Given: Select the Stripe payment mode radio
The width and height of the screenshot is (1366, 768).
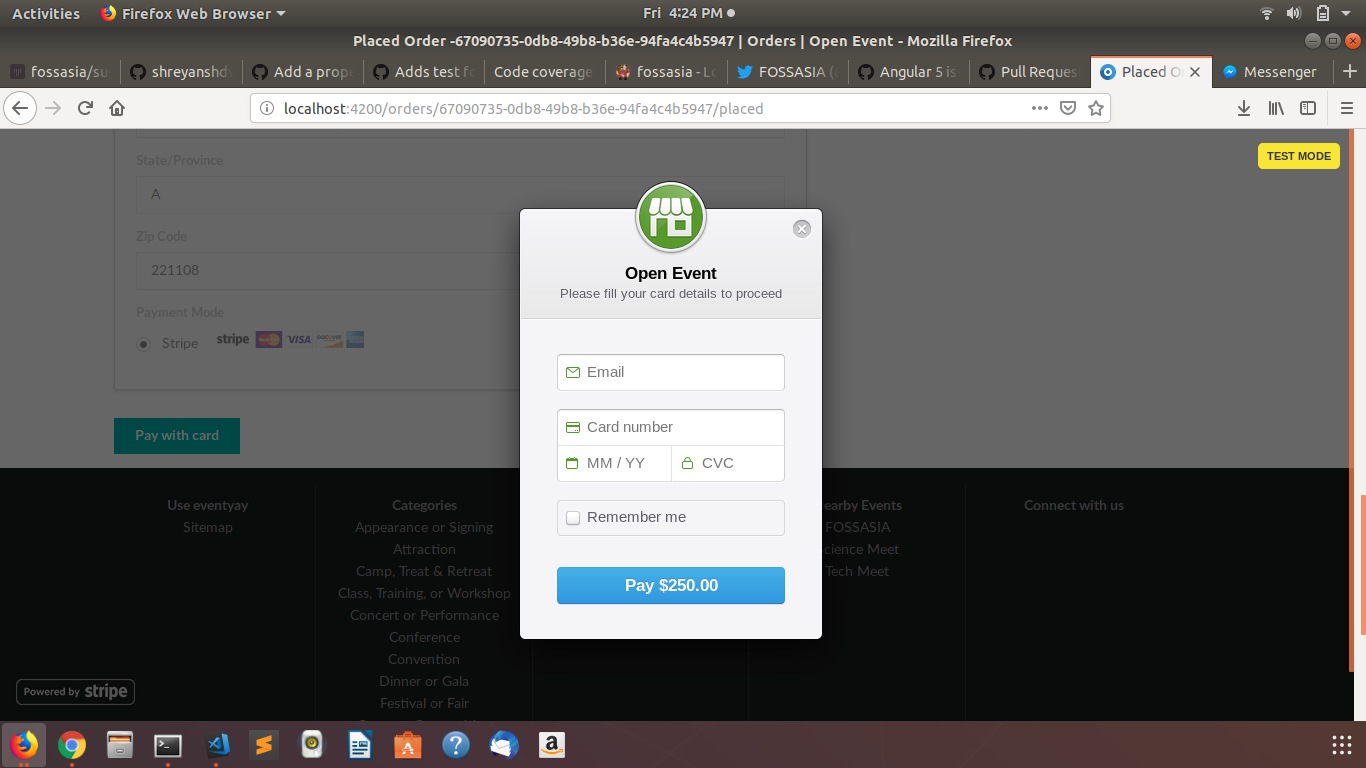Looking at the screenshot, I should 143,343.
